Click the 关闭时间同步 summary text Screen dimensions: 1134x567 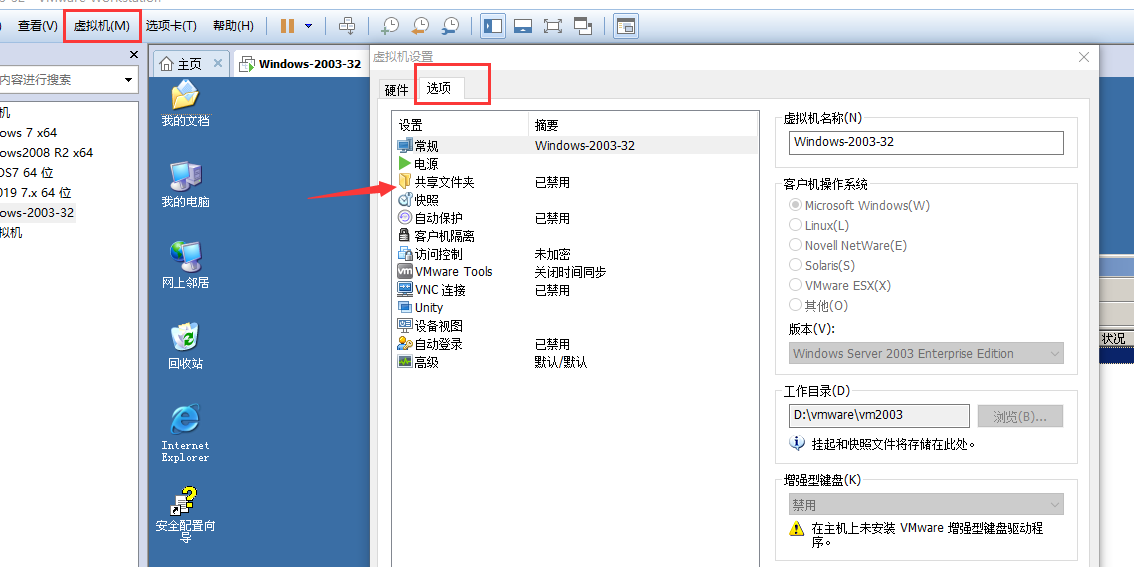click(570, 272)
